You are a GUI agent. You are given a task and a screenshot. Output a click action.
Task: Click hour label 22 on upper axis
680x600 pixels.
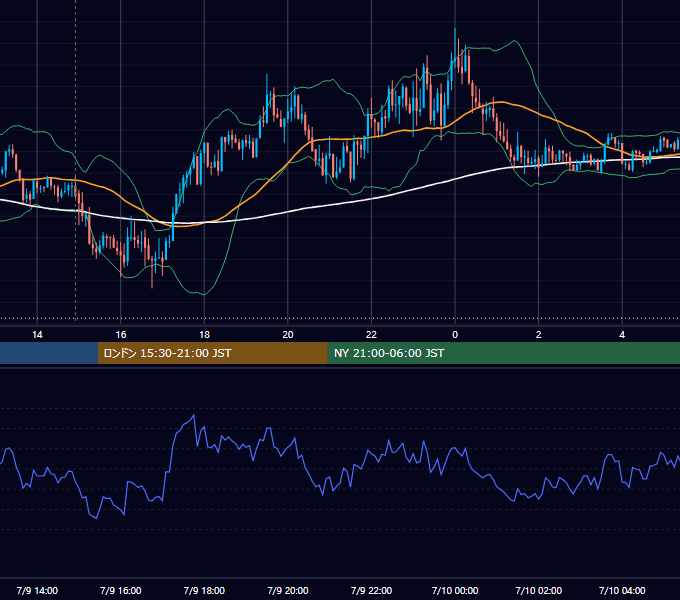point(371,335)
